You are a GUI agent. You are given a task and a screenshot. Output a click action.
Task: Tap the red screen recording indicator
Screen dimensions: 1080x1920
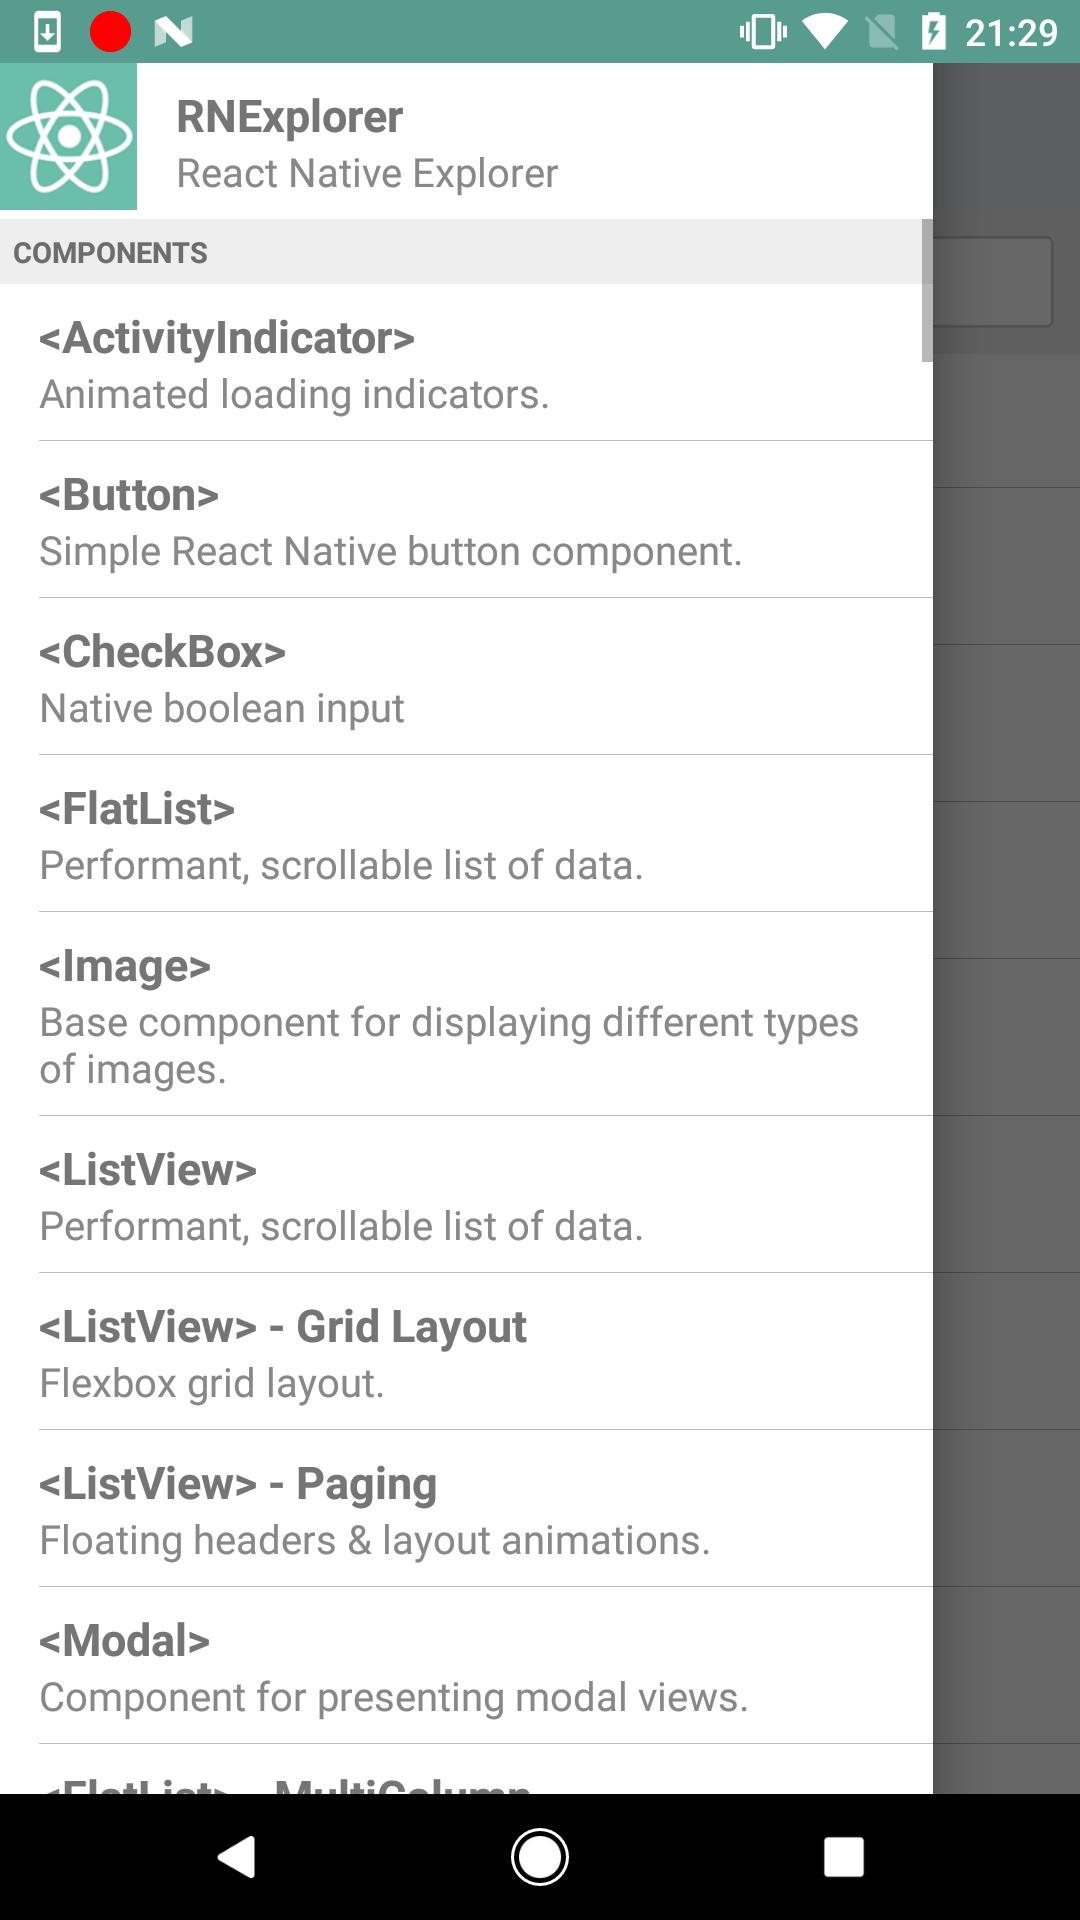pyautogui.click(x=110, y=32)
